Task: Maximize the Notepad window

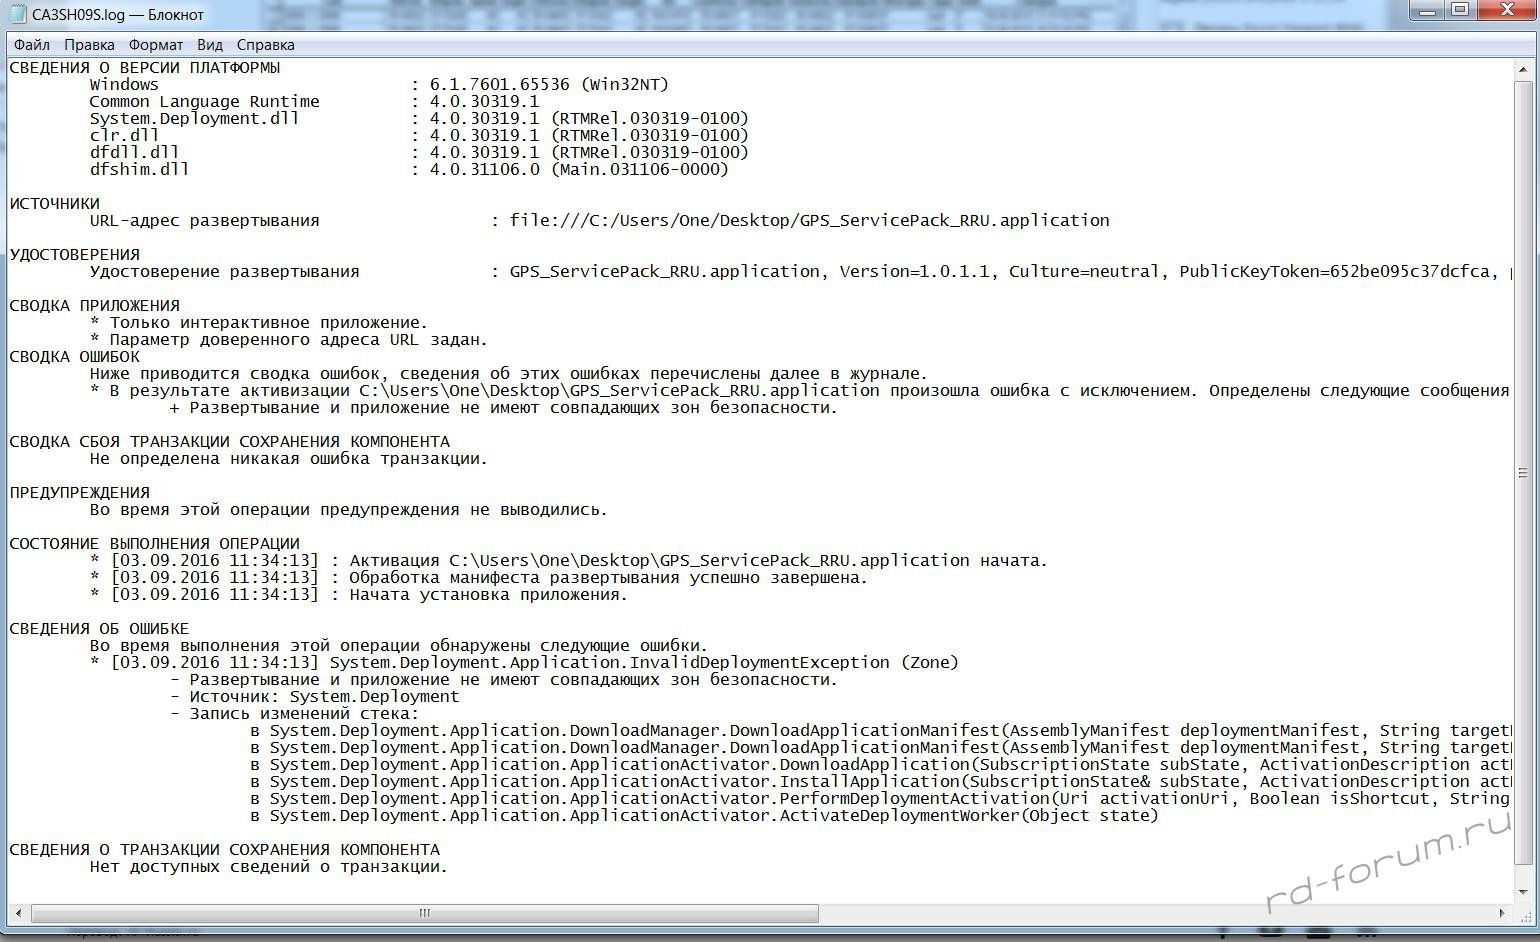Action: [1460, 11]
